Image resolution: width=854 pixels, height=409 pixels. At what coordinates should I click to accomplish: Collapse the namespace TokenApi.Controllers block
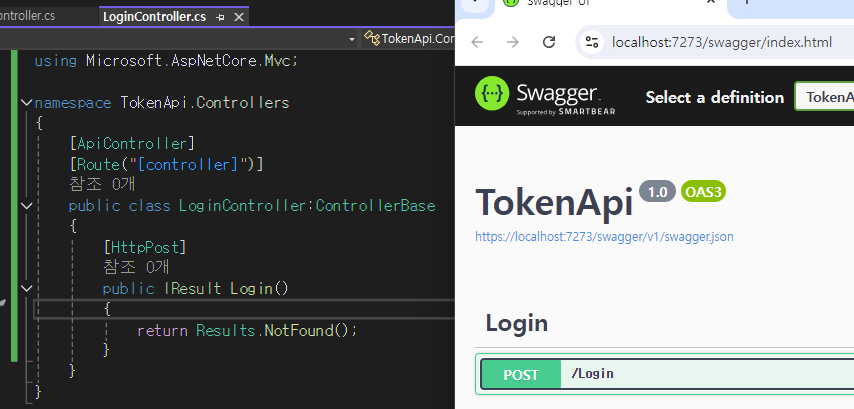point(26,102)
